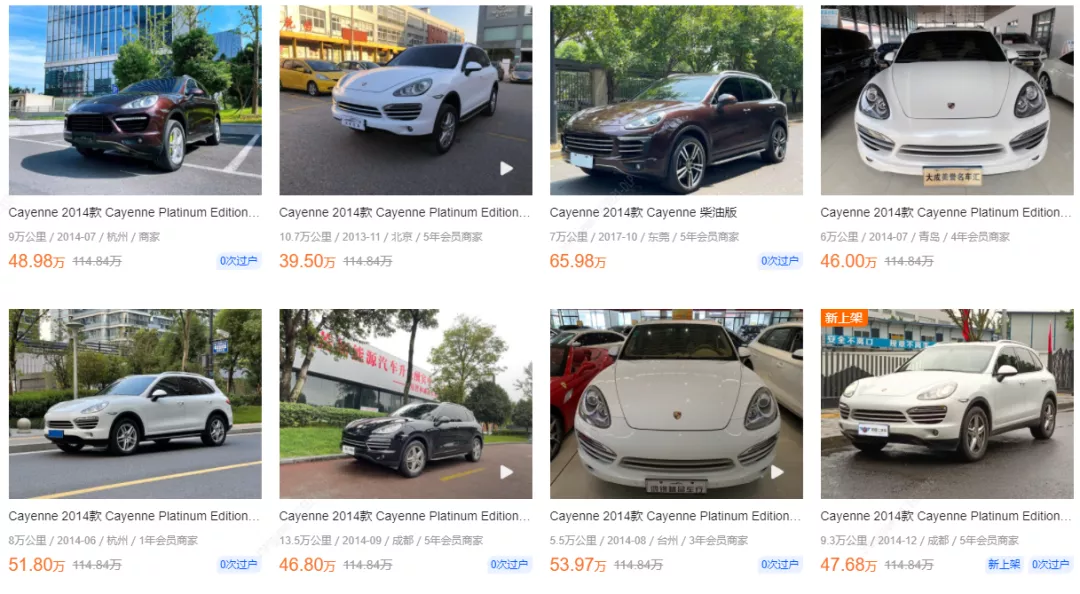Viewport: 1080px width, 594px height.
Task: Click 0次过户 tag on 47.68万 listing
Action: pyautogui.click(x=1050, y=564)
